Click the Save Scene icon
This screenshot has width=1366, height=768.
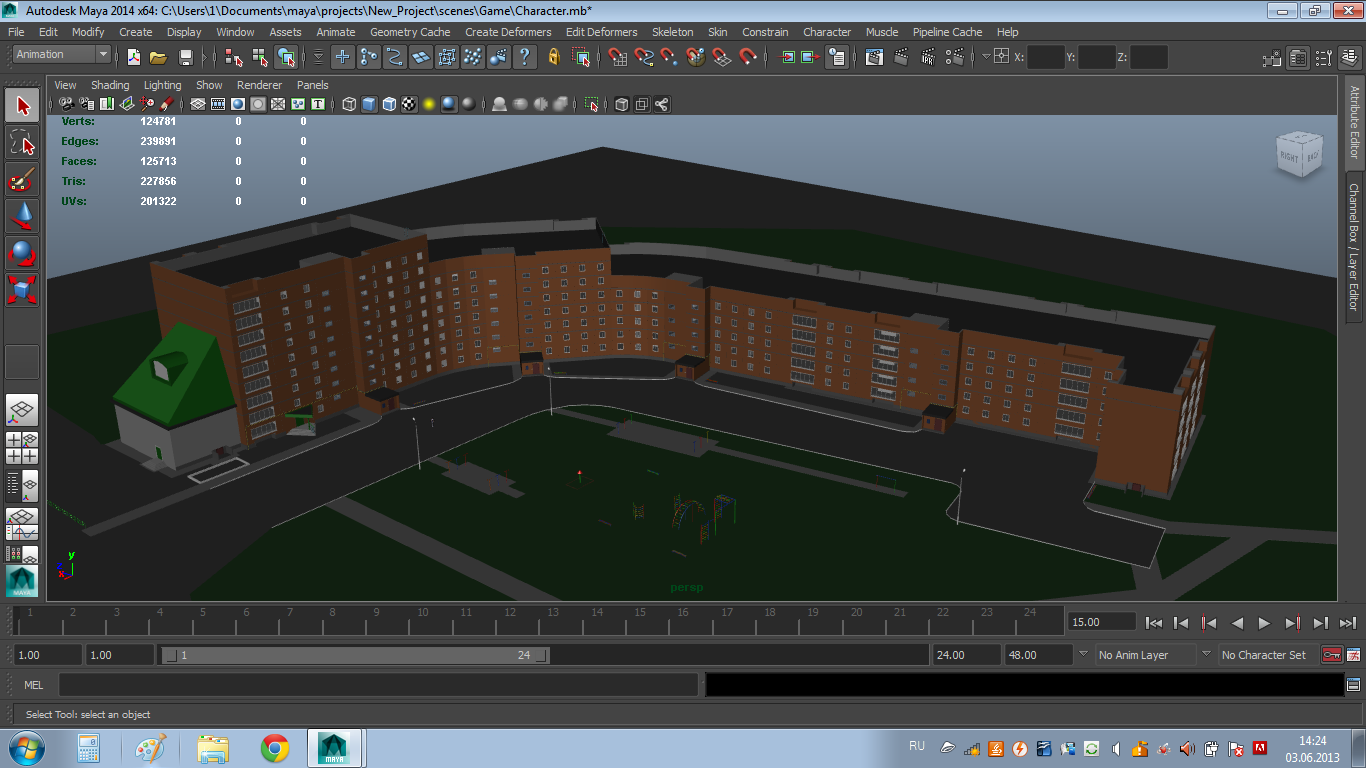point(185,58)
